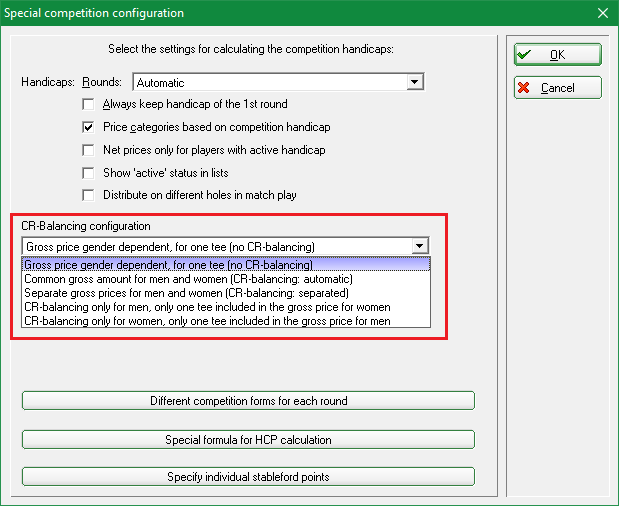Collapse the CR-Balancing configuration dropdown arrow
Screen dimensions: 619x506
(x=420, y=246)
